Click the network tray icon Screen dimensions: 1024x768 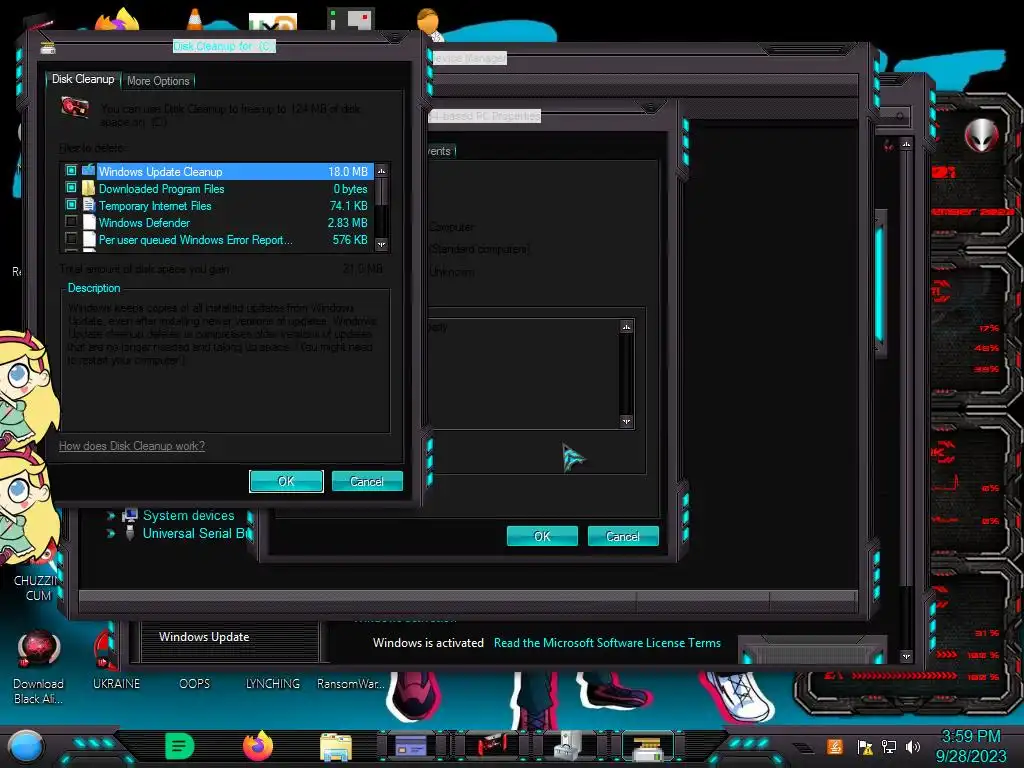[889, 746]
